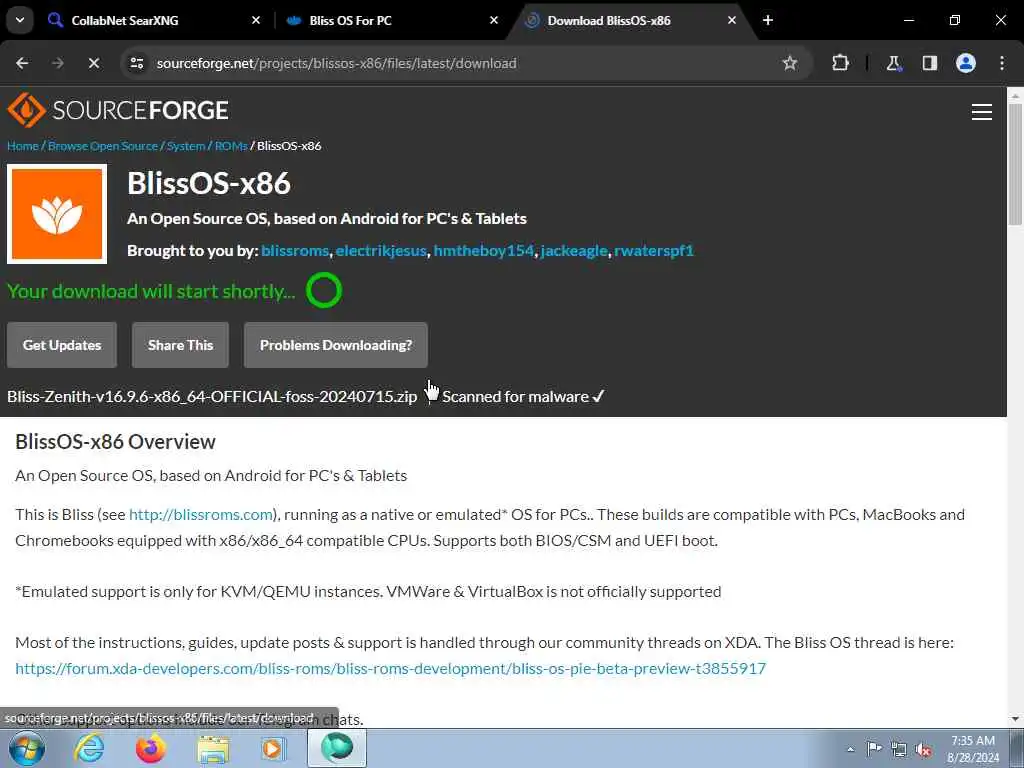Open site information icon in address bar
The height and width of the screenshot is (768, 1024).
pos(136,63)
